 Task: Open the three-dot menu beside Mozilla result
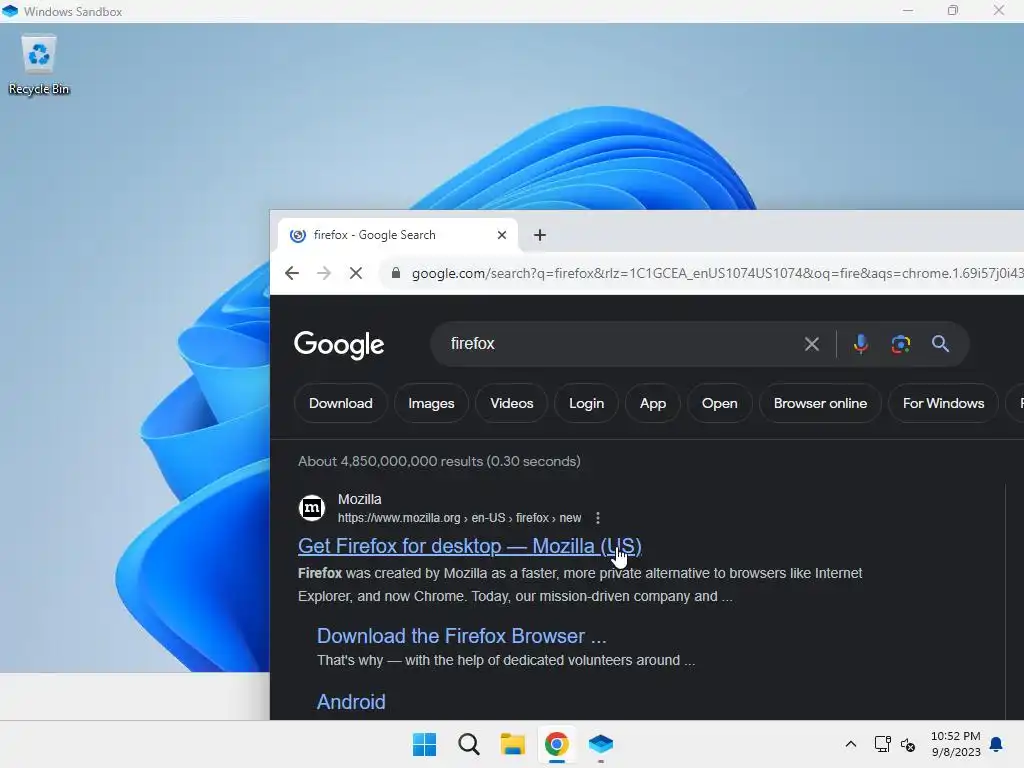pos(598,518)
